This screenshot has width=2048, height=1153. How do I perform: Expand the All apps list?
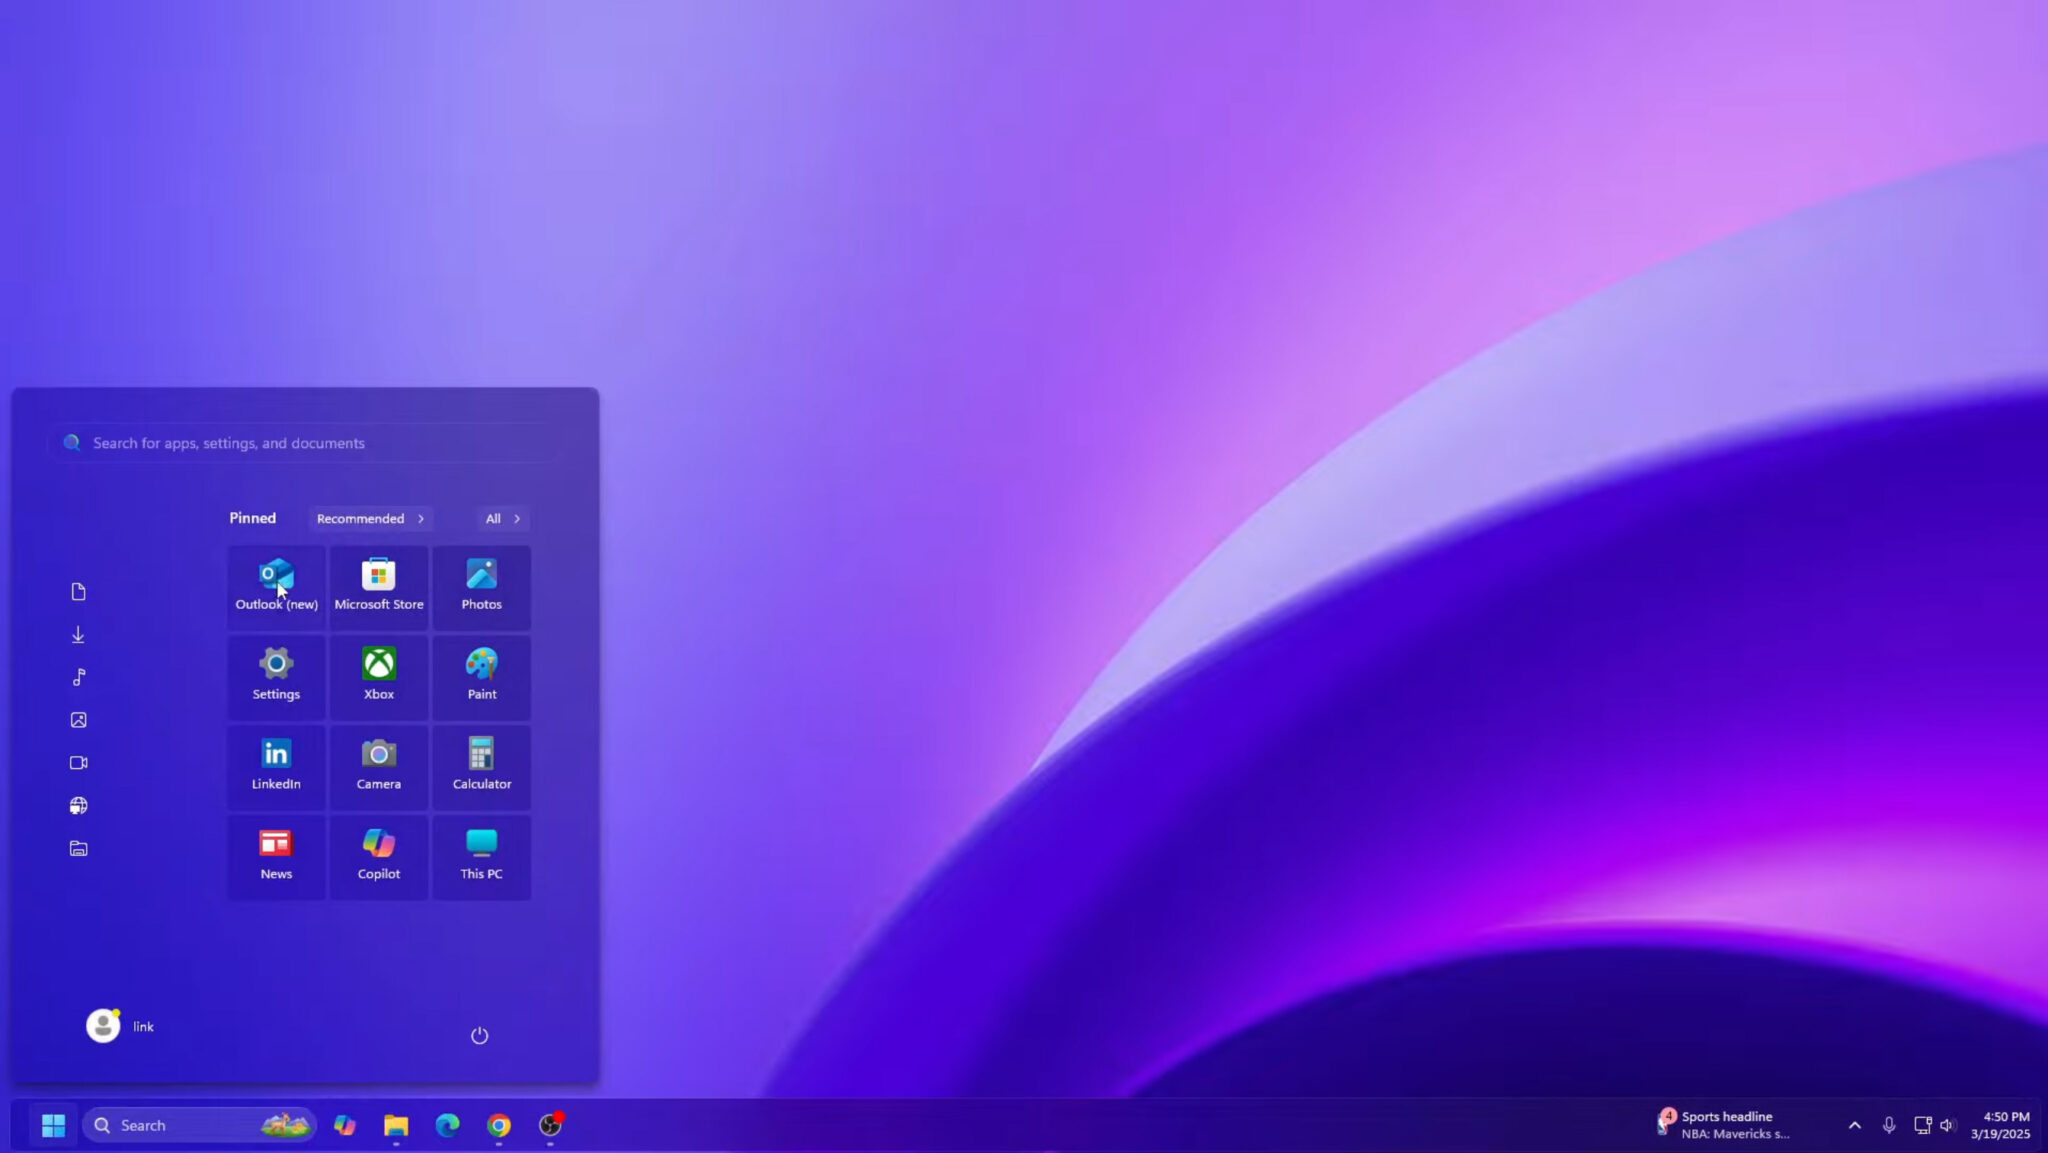coord(501,518)
